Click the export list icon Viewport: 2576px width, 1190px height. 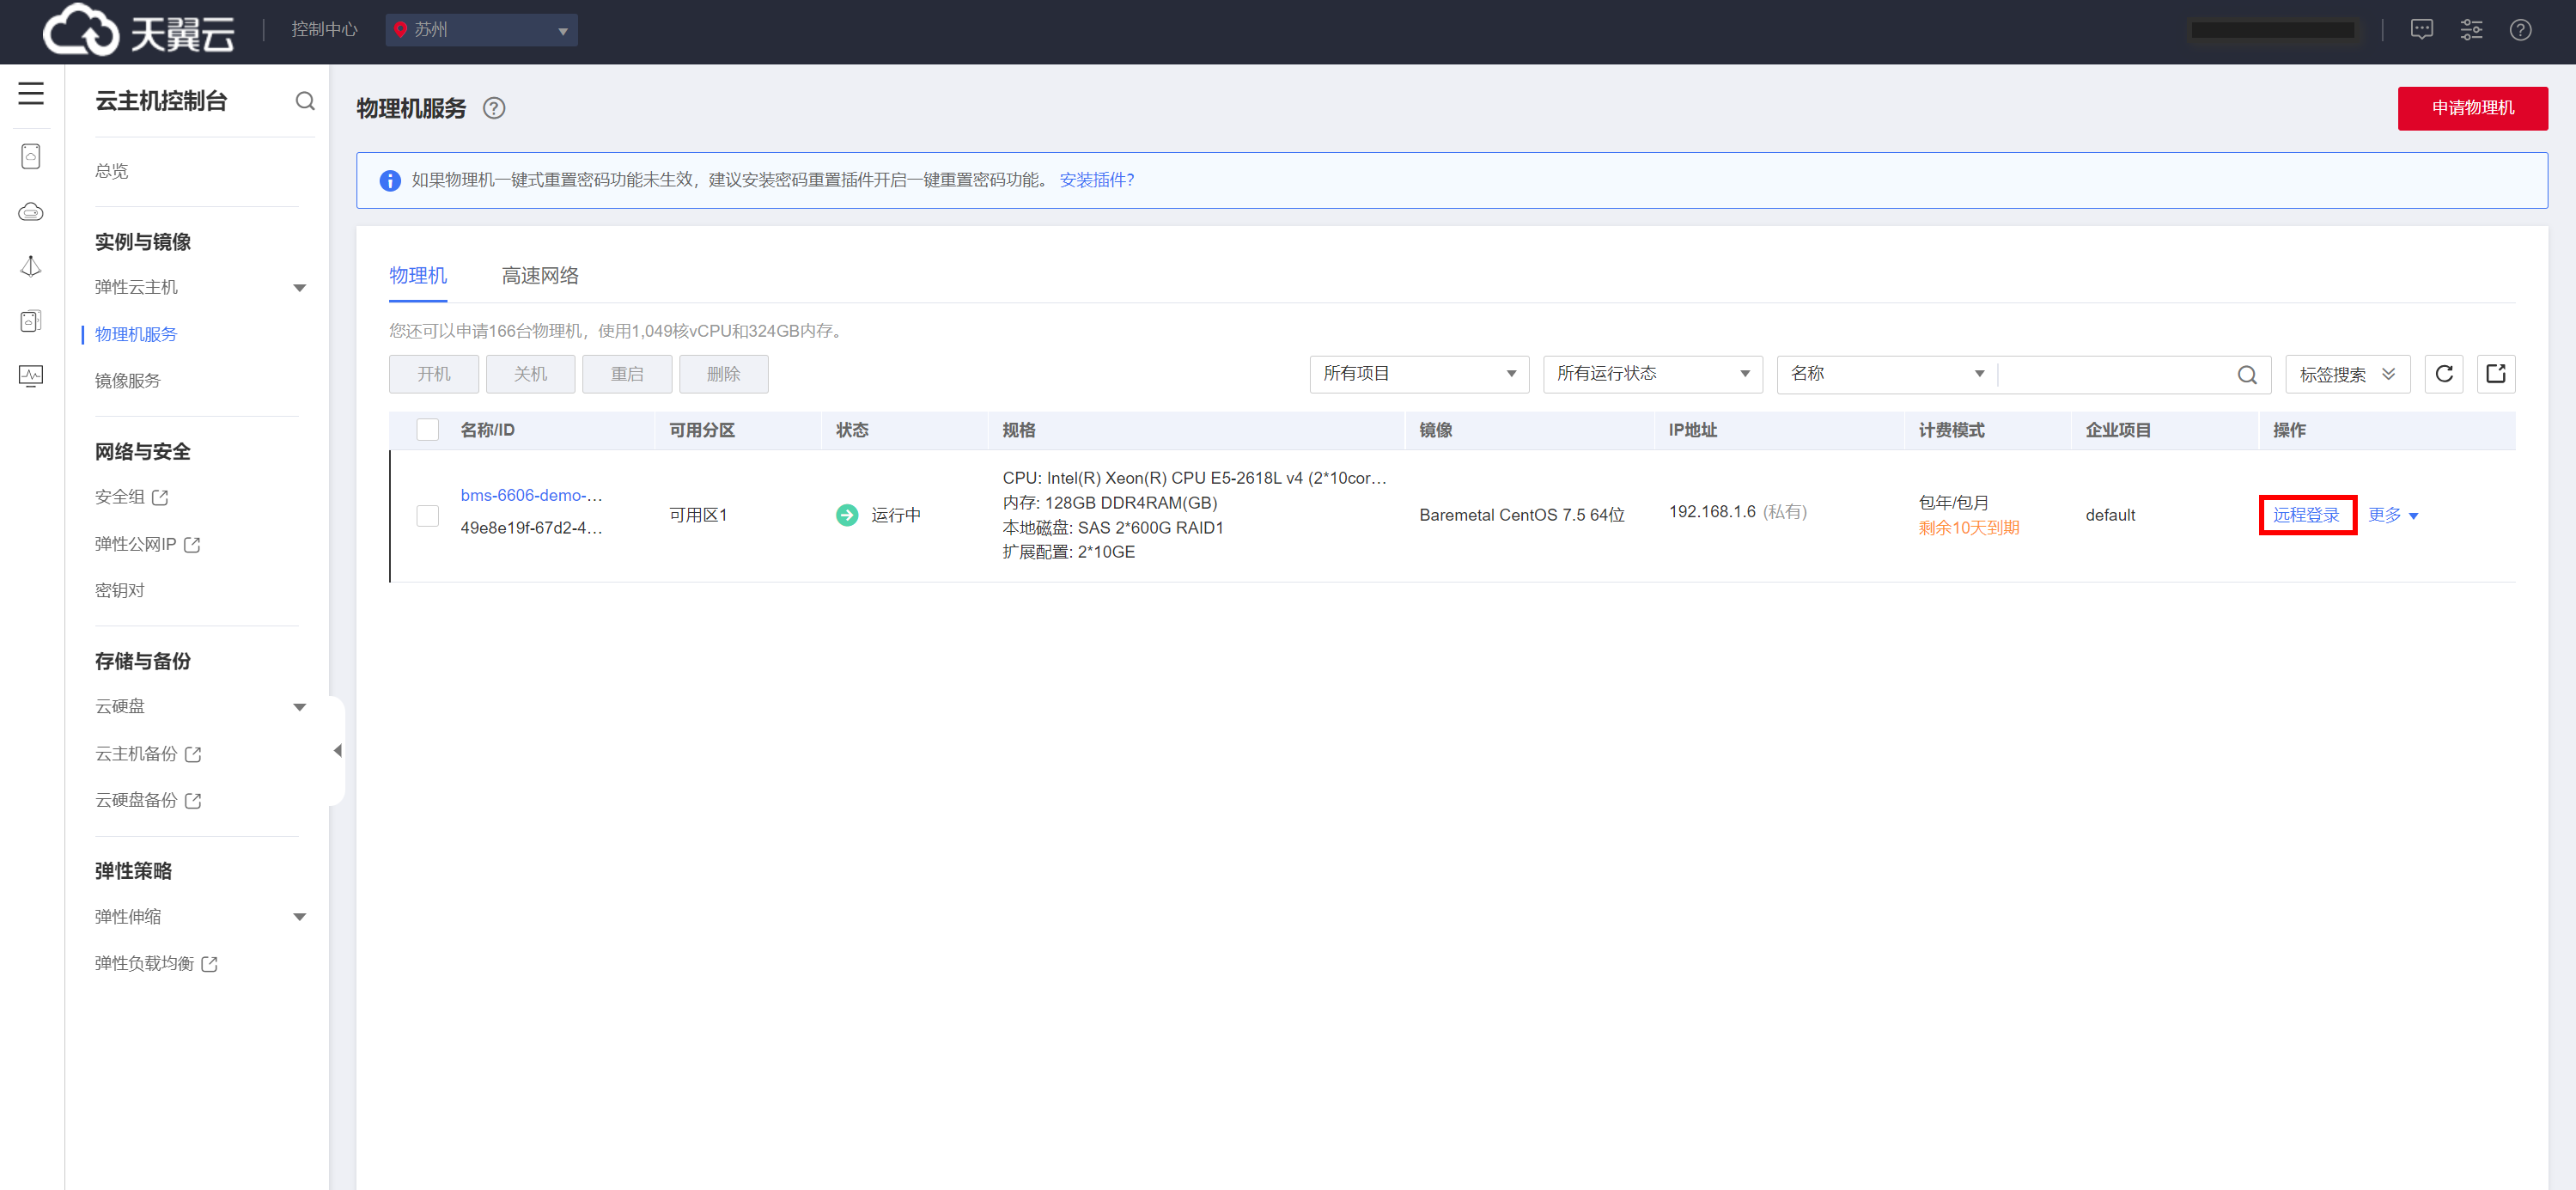coord(2495,374)
